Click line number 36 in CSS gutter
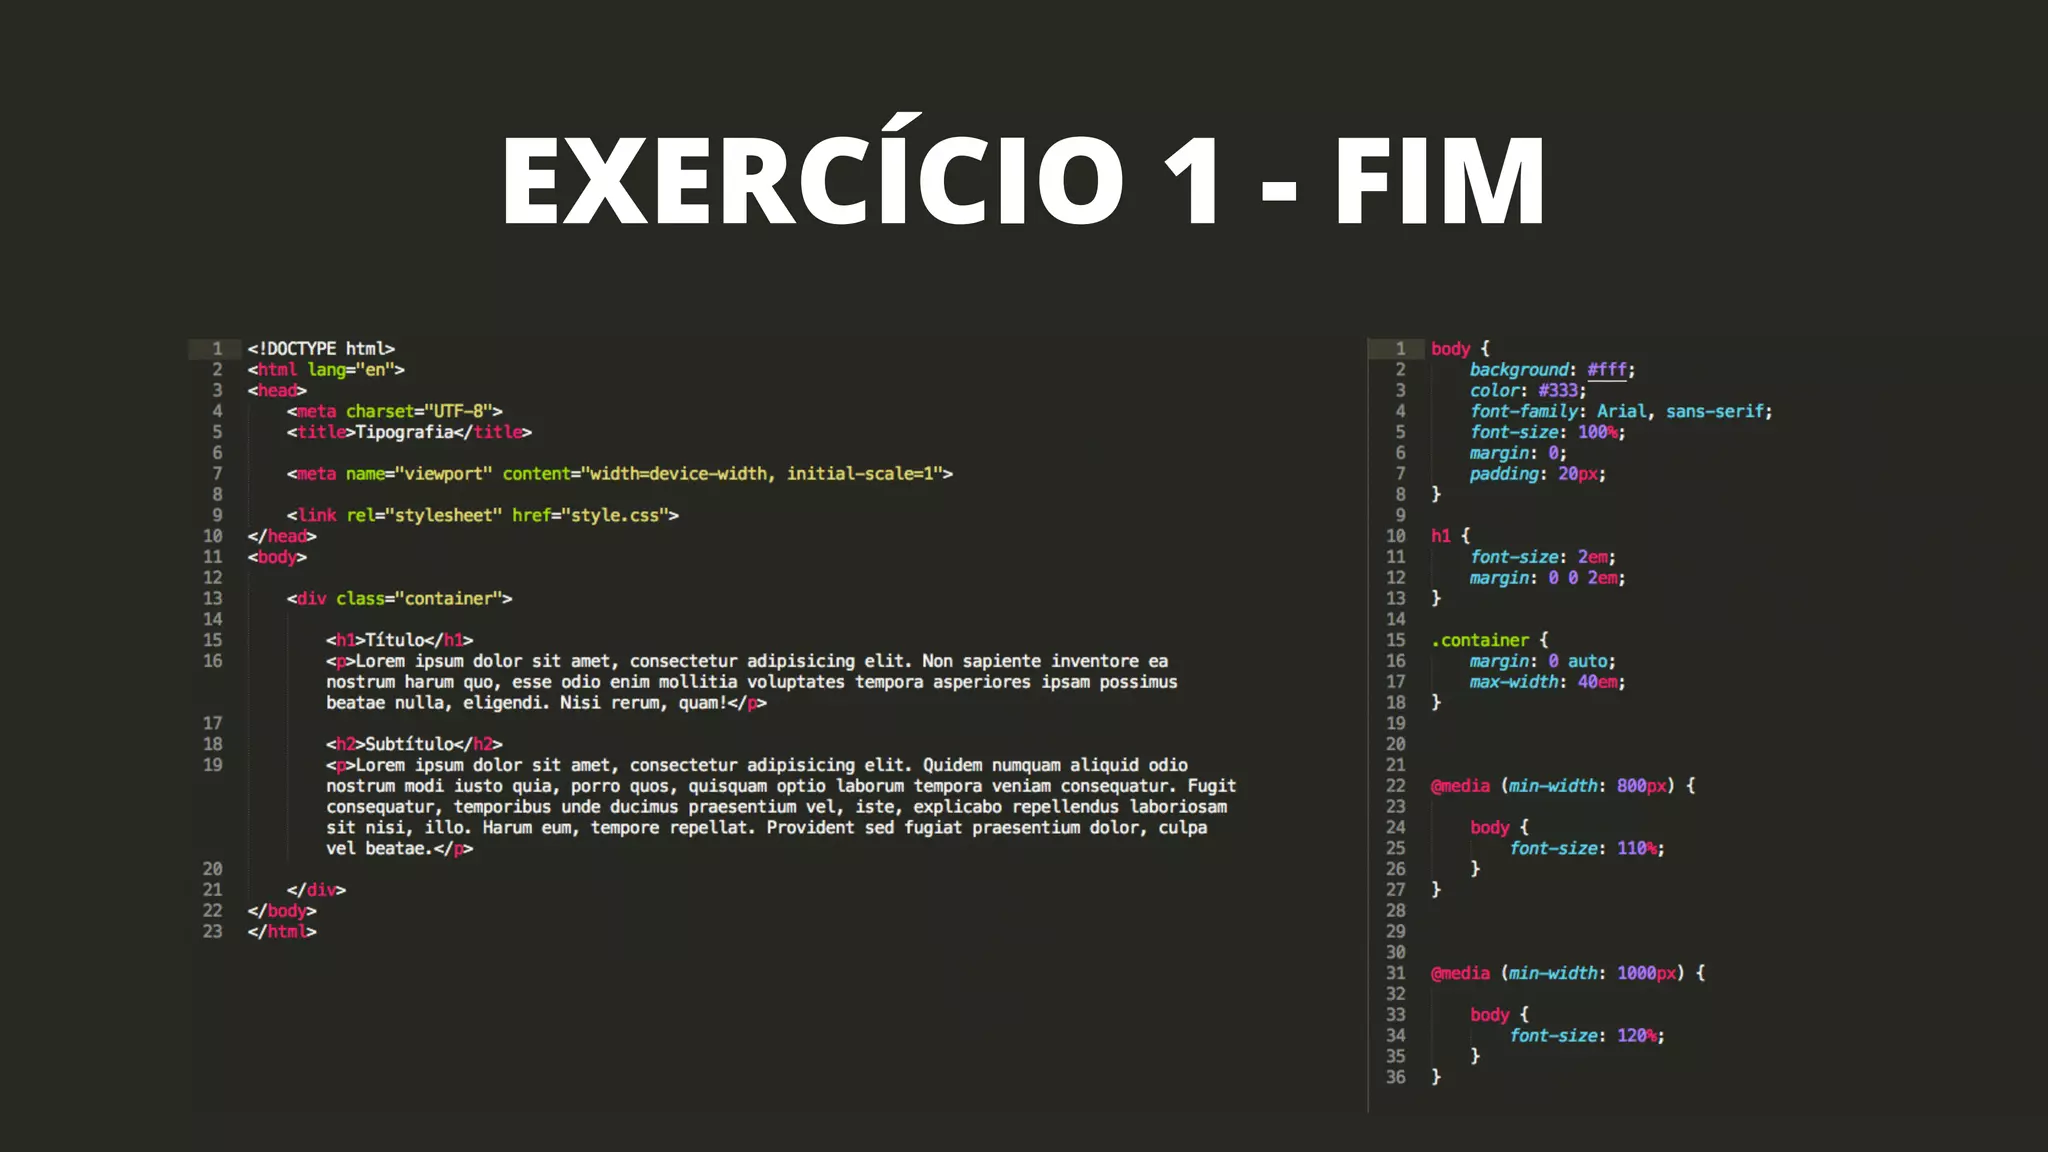 point(1396,1077)
